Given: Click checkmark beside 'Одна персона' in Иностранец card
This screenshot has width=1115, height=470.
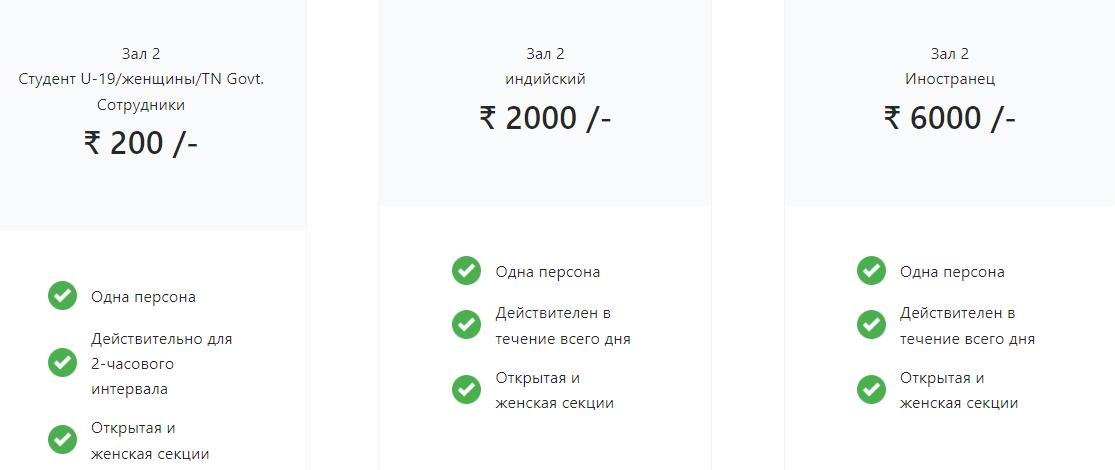Looking at the screenshot, I should pyautogui.click(x=871, y=271).
